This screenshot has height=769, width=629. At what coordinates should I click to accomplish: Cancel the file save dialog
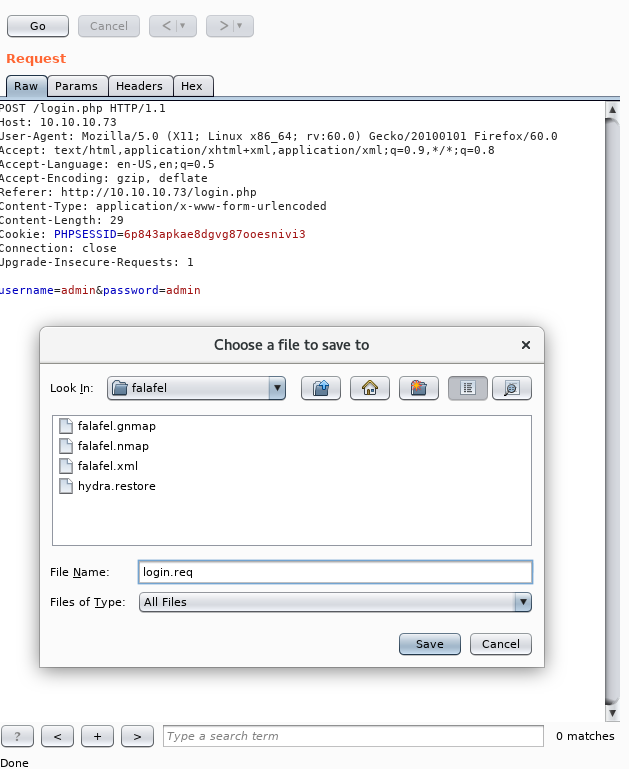pos(500,644)
